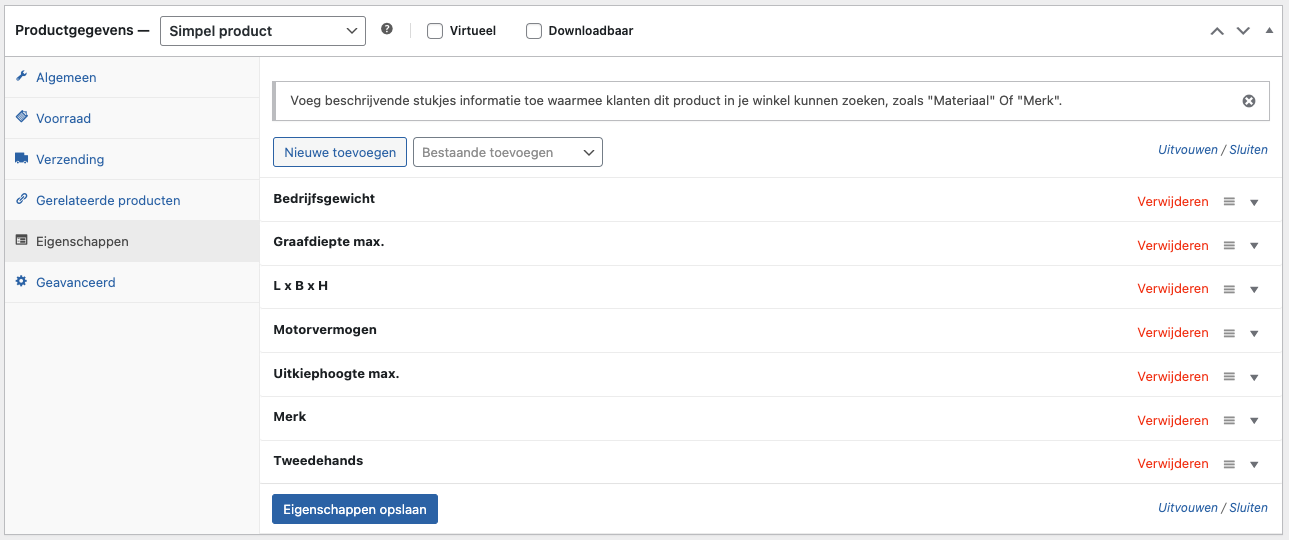Dismiss the info notice with X icon
1289x540 pixels.
1249,101
